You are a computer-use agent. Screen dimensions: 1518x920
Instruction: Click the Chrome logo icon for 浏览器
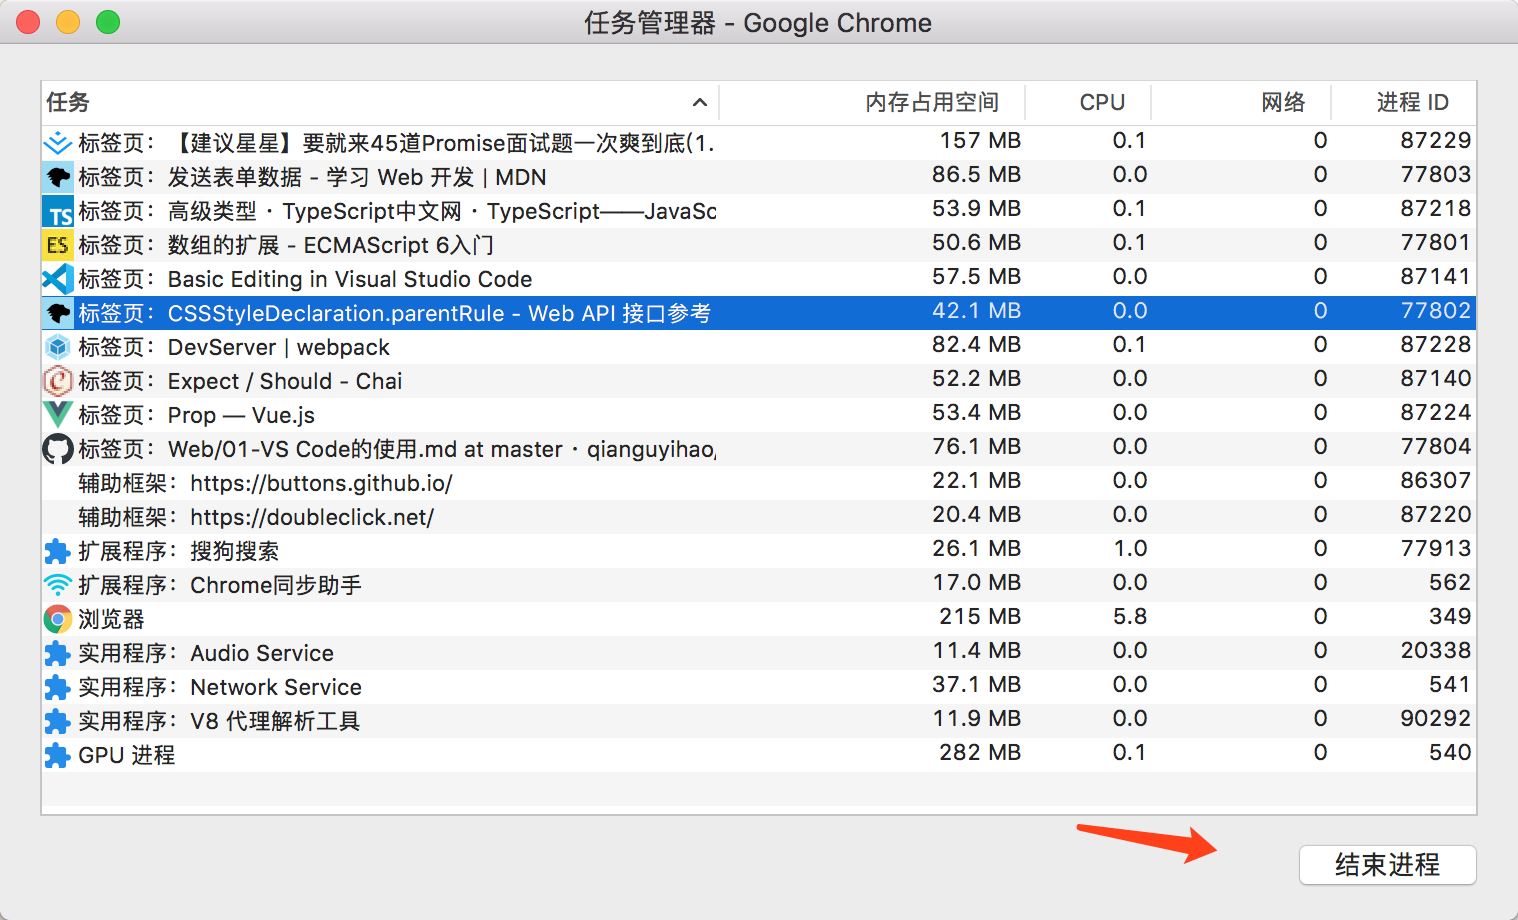(58, 619)
